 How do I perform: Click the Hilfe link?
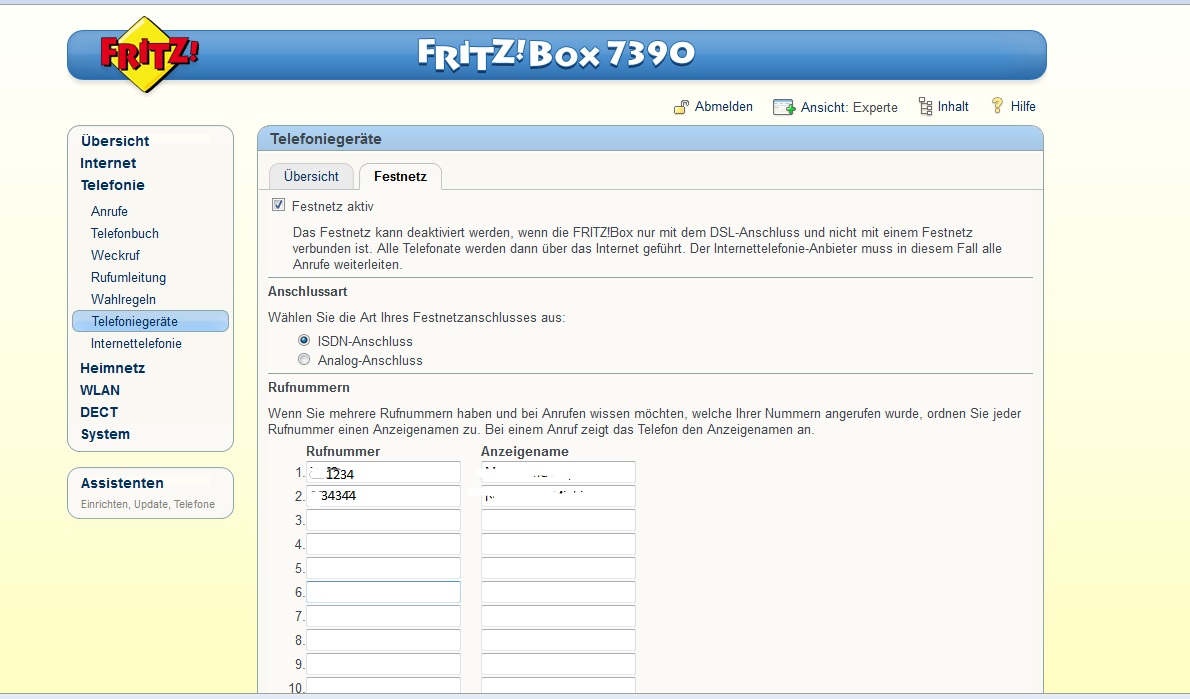coord(1023,106)
